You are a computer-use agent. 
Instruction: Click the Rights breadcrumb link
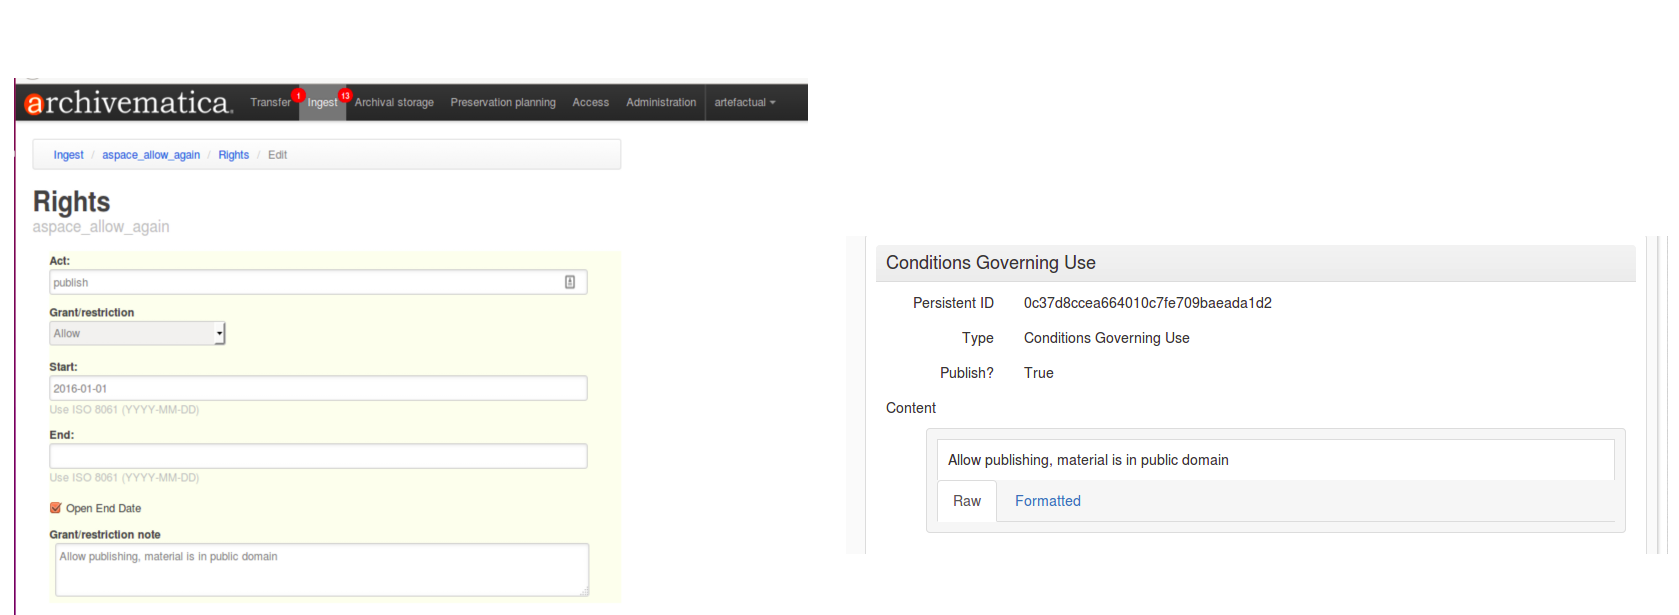coord(233,155)
